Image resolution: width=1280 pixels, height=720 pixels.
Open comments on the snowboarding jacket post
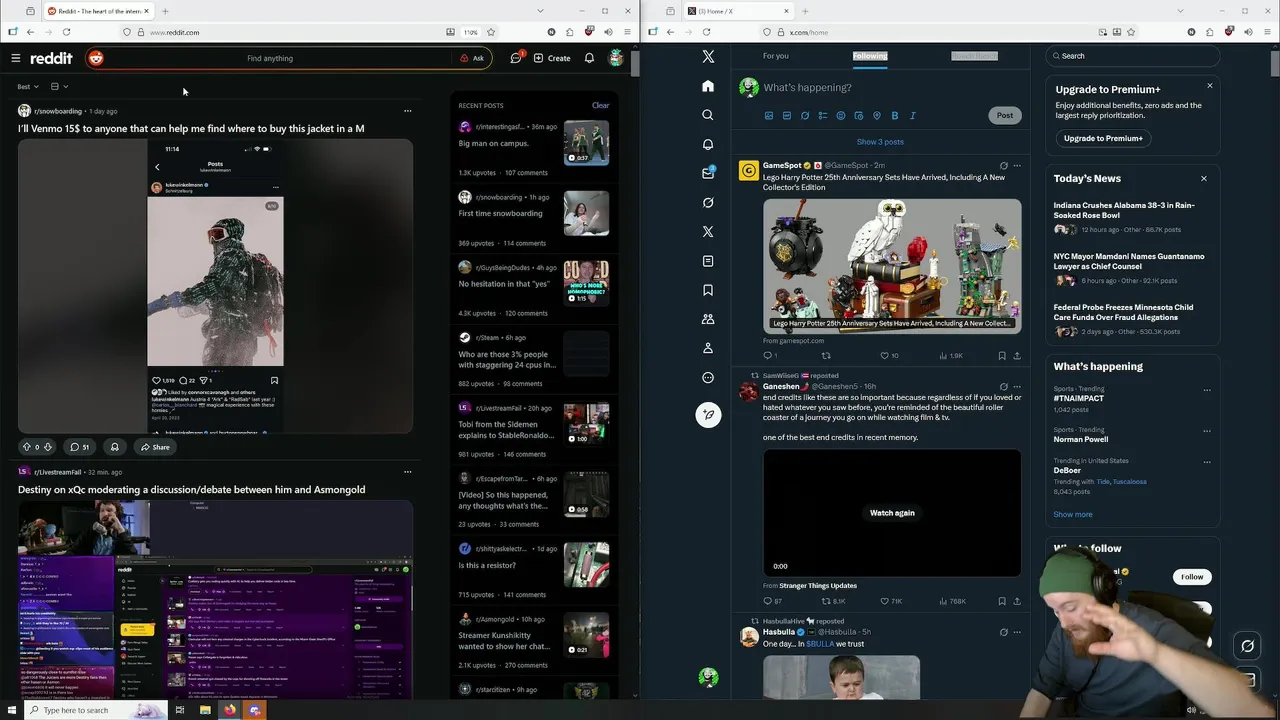(79, 447)
